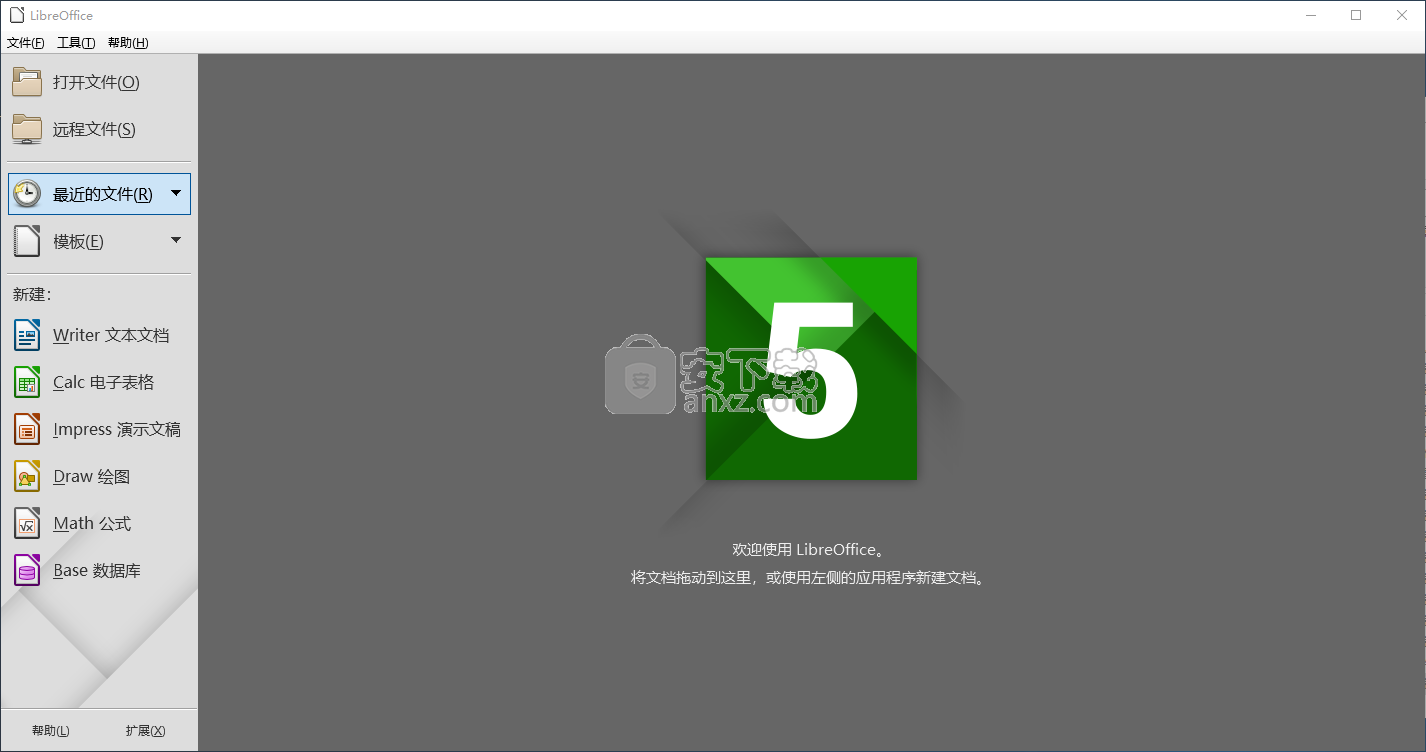Viewport: 1426px width, 752px height.
Task: Click the 最近的文件(R) label text
Action: (103, 194)
